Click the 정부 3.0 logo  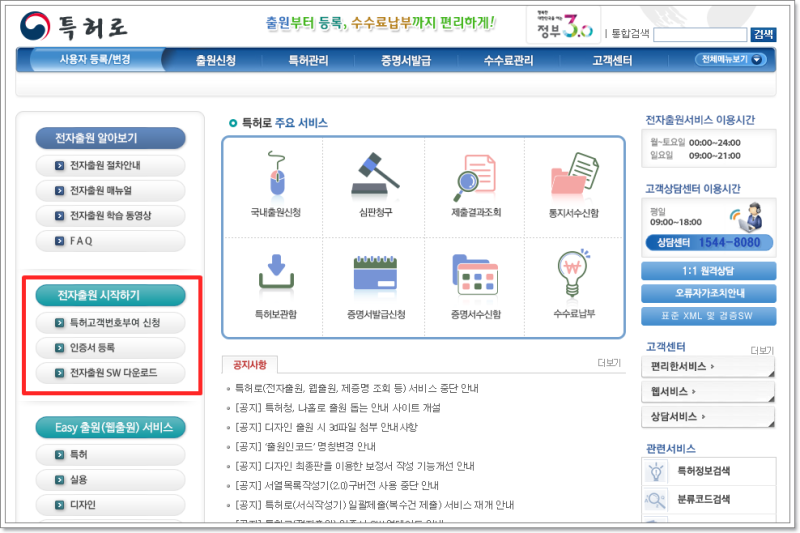click(x=564, y=26)
